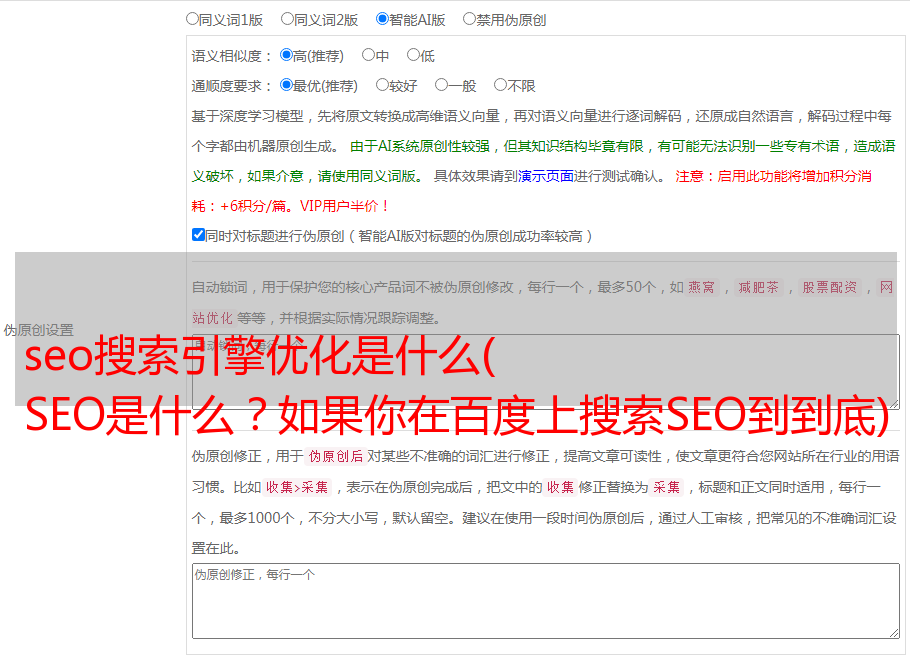
Task: Select the 禁用伪原创 radio option
Action: coord(469,19)
